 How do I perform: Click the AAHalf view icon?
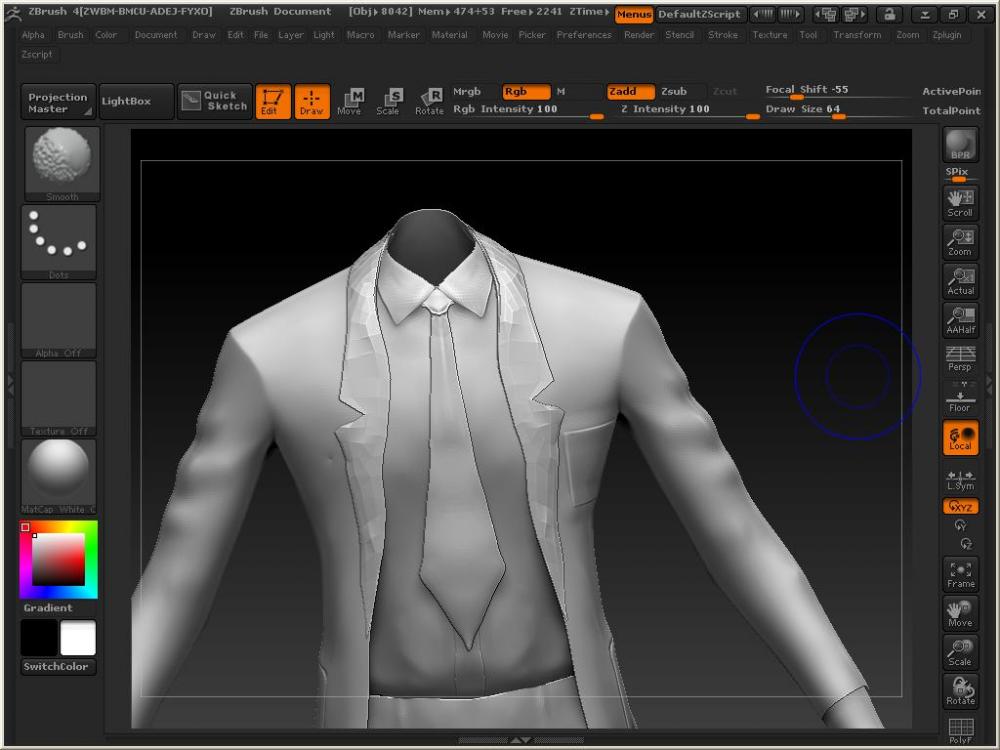tap(960, 320)
